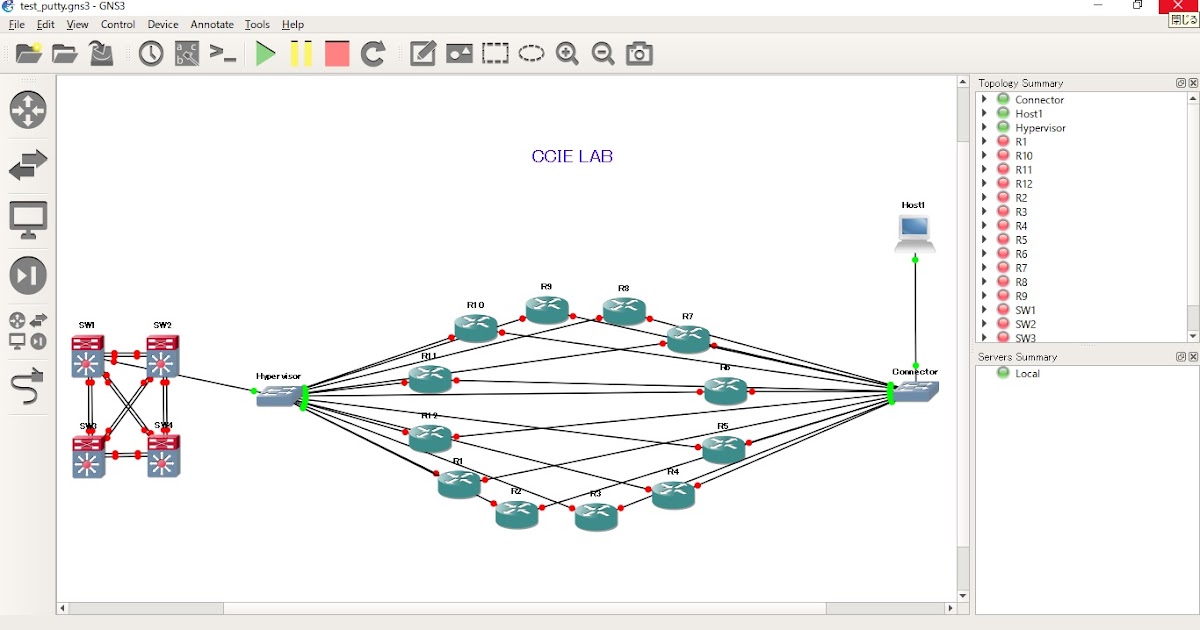Start all devices with the green play icon
Screen dimensions: 1200x630
click(x=265, y=53)
